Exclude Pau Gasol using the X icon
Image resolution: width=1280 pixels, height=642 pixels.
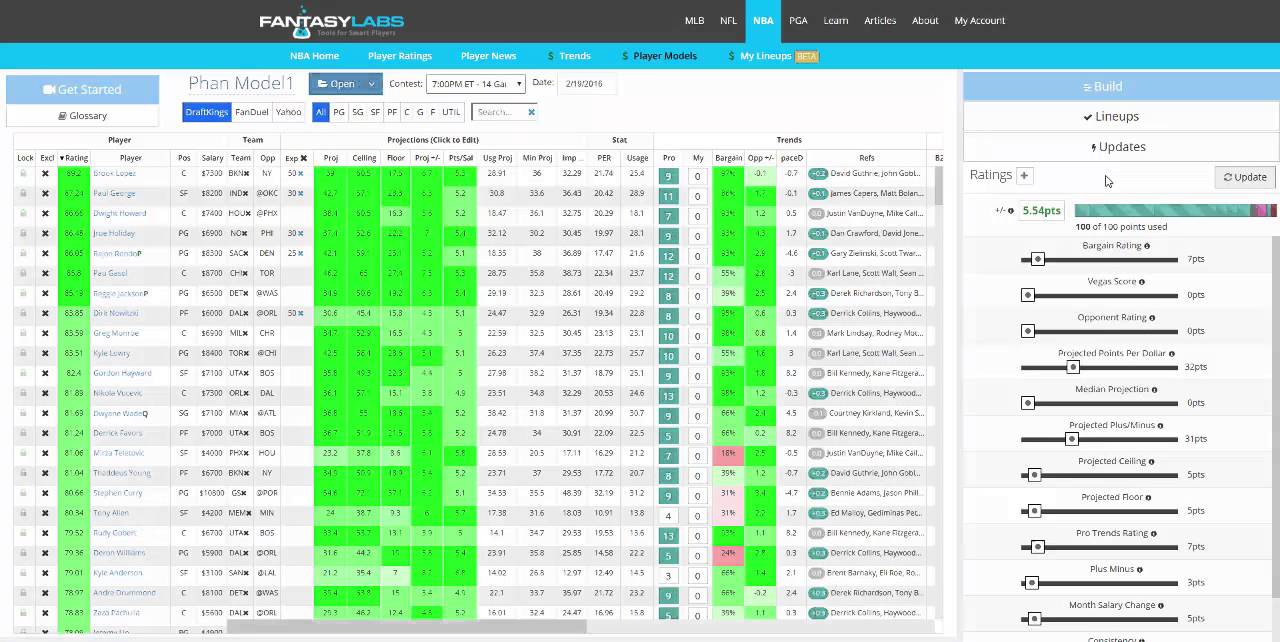point(45,273)
